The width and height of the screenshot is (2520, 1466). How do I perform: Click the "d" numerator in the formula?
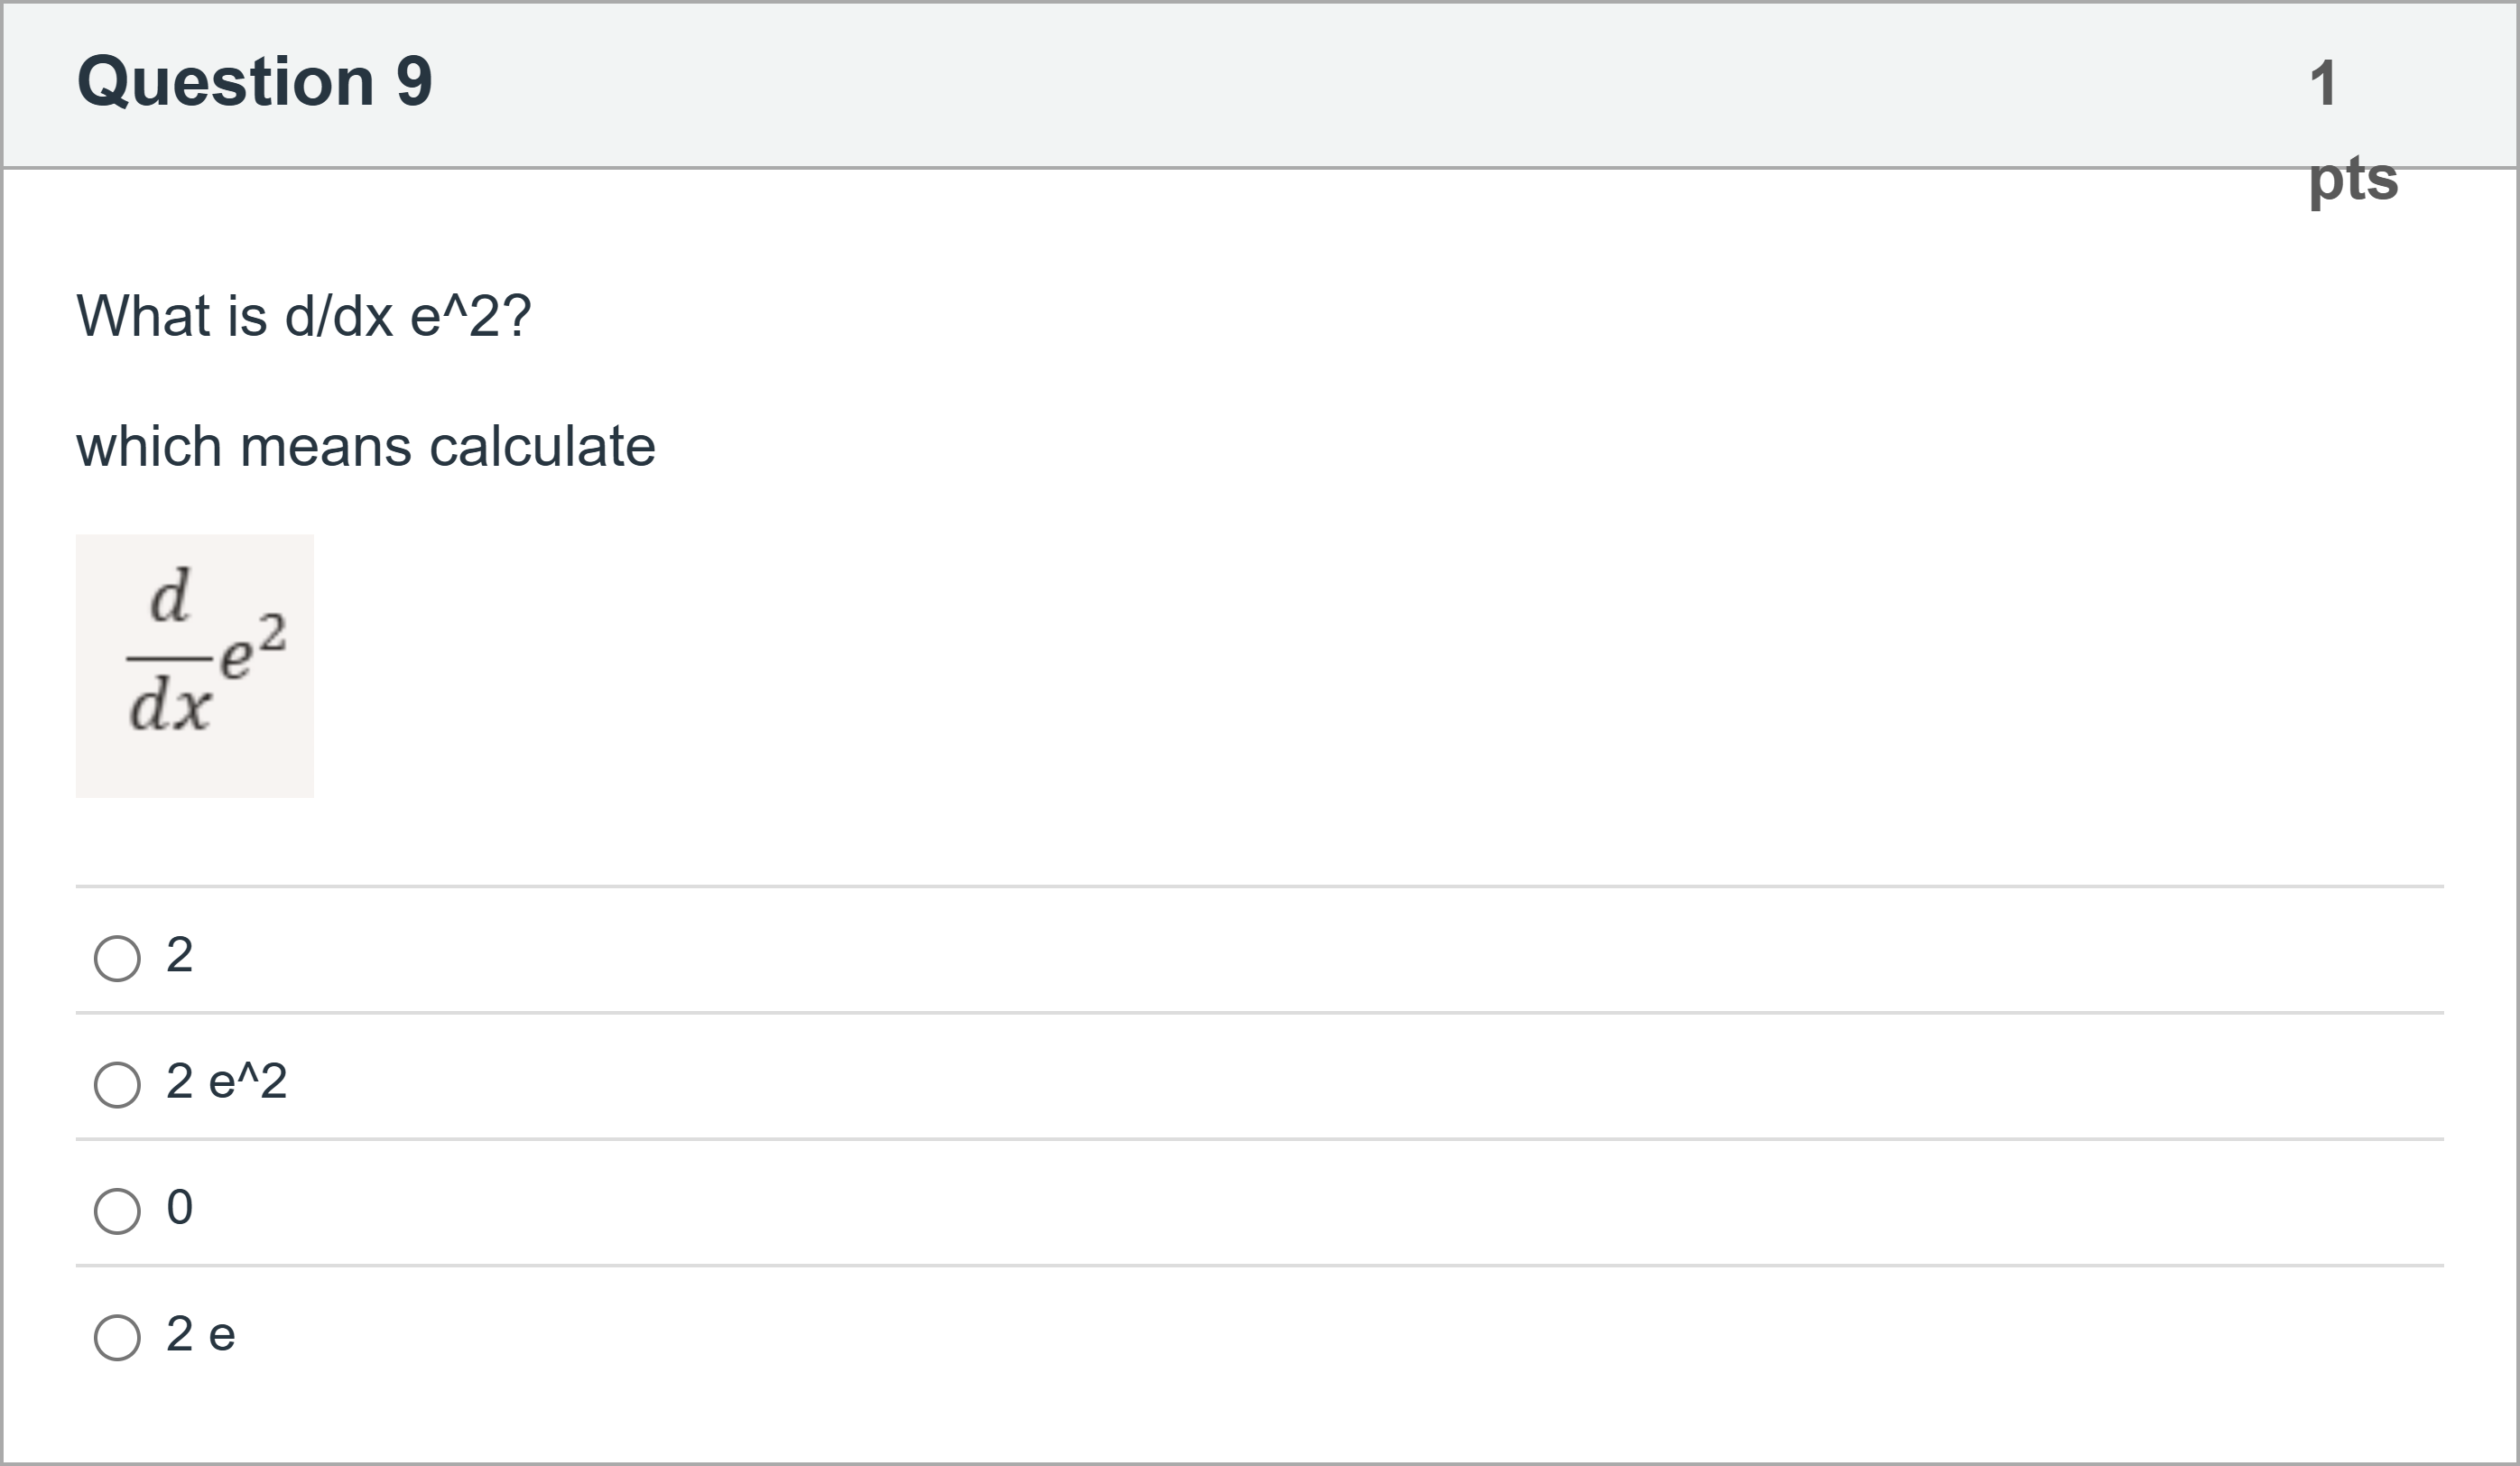(x=169, y=597)
